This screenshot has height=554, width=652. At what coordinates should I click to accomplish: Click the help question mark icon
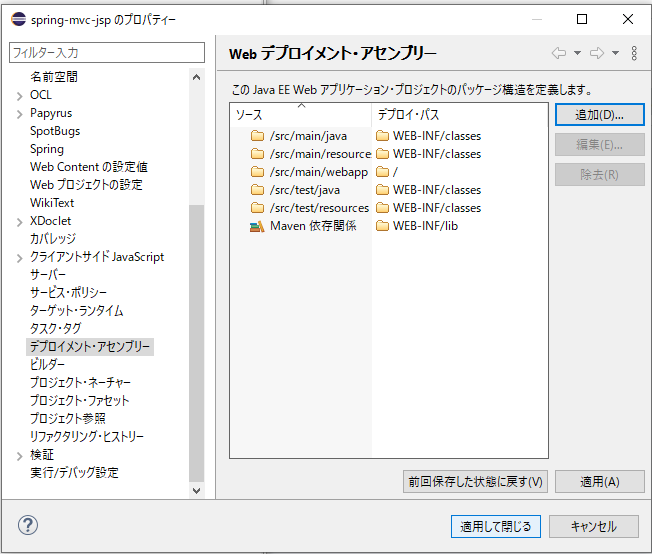(28, 525)
